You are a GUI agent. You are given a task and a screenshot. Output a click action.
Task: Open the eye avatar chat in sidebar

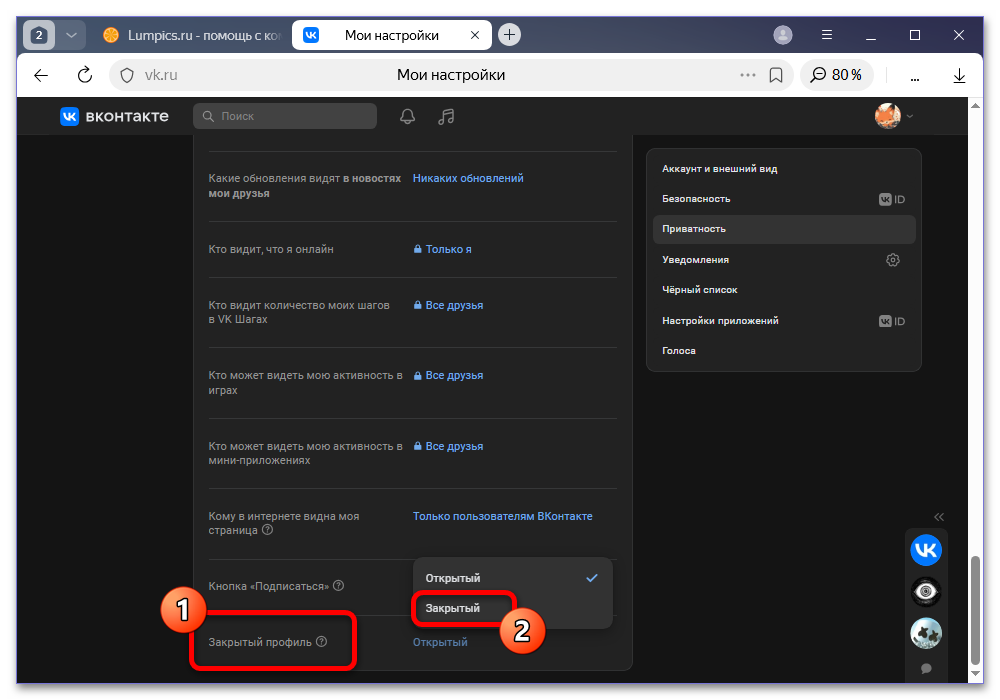click(926, 592)
